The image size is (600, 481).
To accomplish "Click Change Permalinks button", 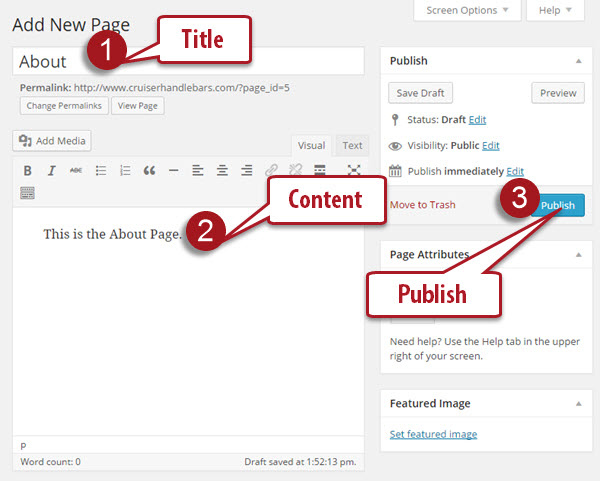I will [64, 106].
